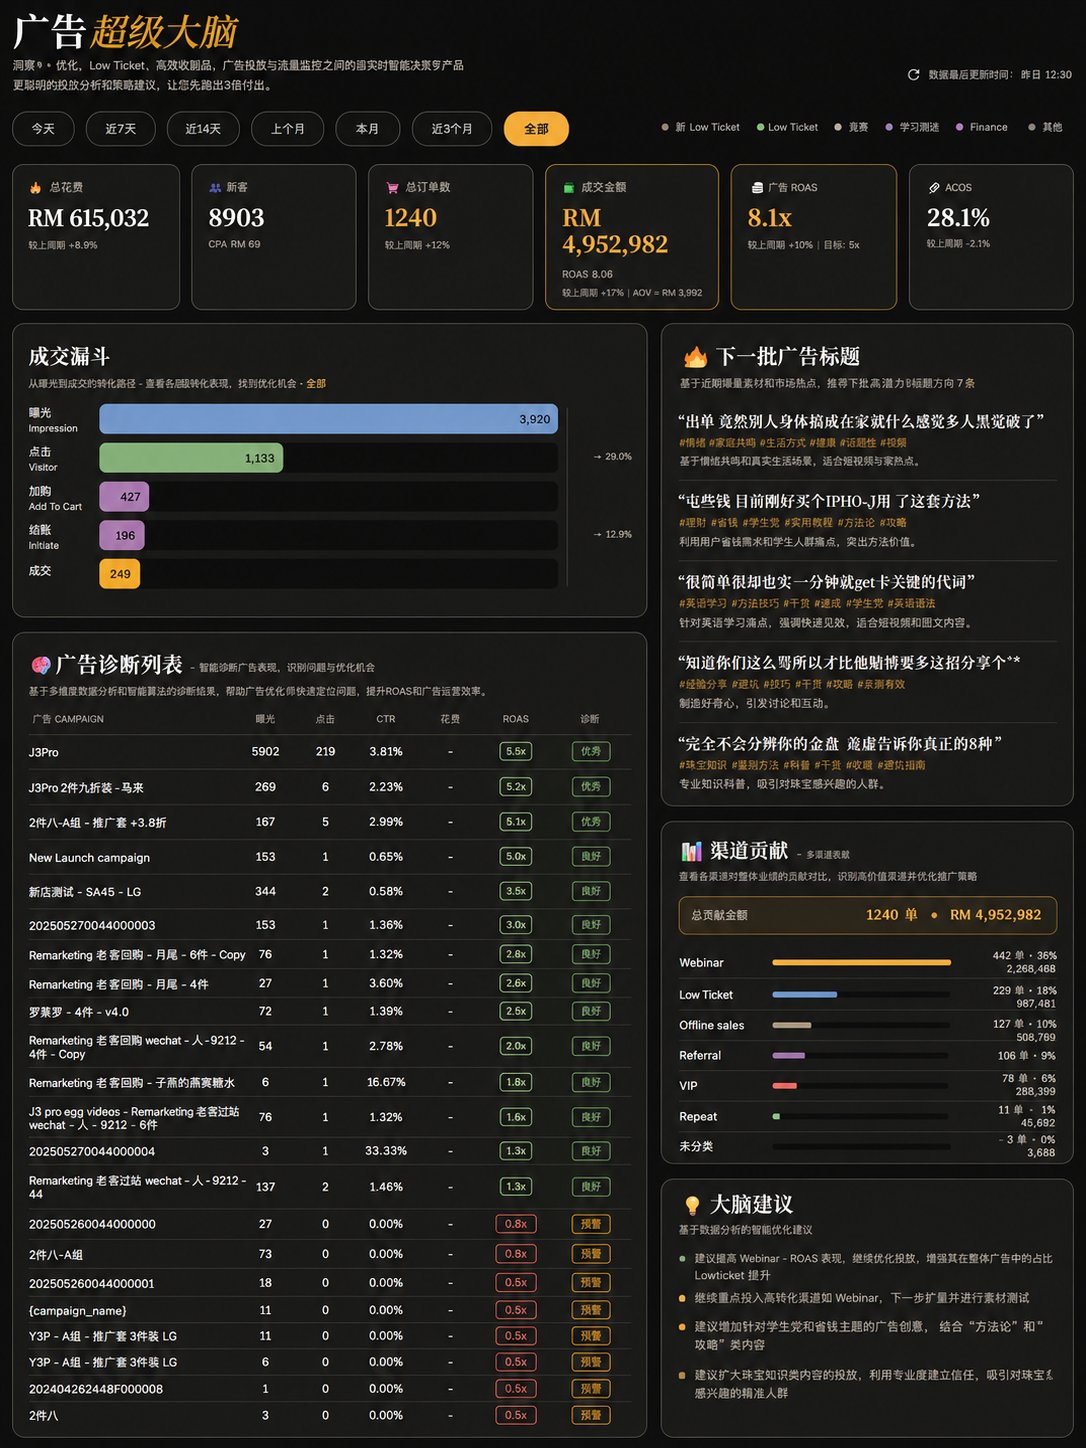This screenshot has width=1086, height=1448.
Task: Select the New Launch campaign row
Action: (x=329, y=857)
